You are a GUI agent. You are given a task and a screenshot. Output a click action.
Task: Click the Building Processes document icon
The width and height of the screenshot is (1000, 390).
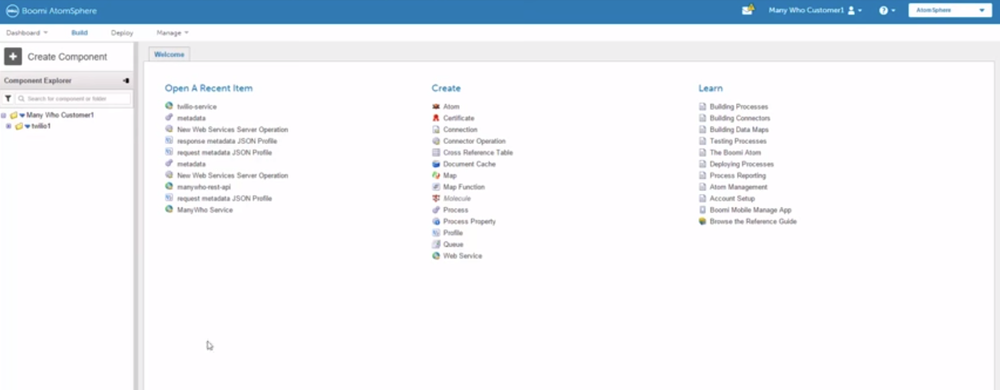[703, 107]
